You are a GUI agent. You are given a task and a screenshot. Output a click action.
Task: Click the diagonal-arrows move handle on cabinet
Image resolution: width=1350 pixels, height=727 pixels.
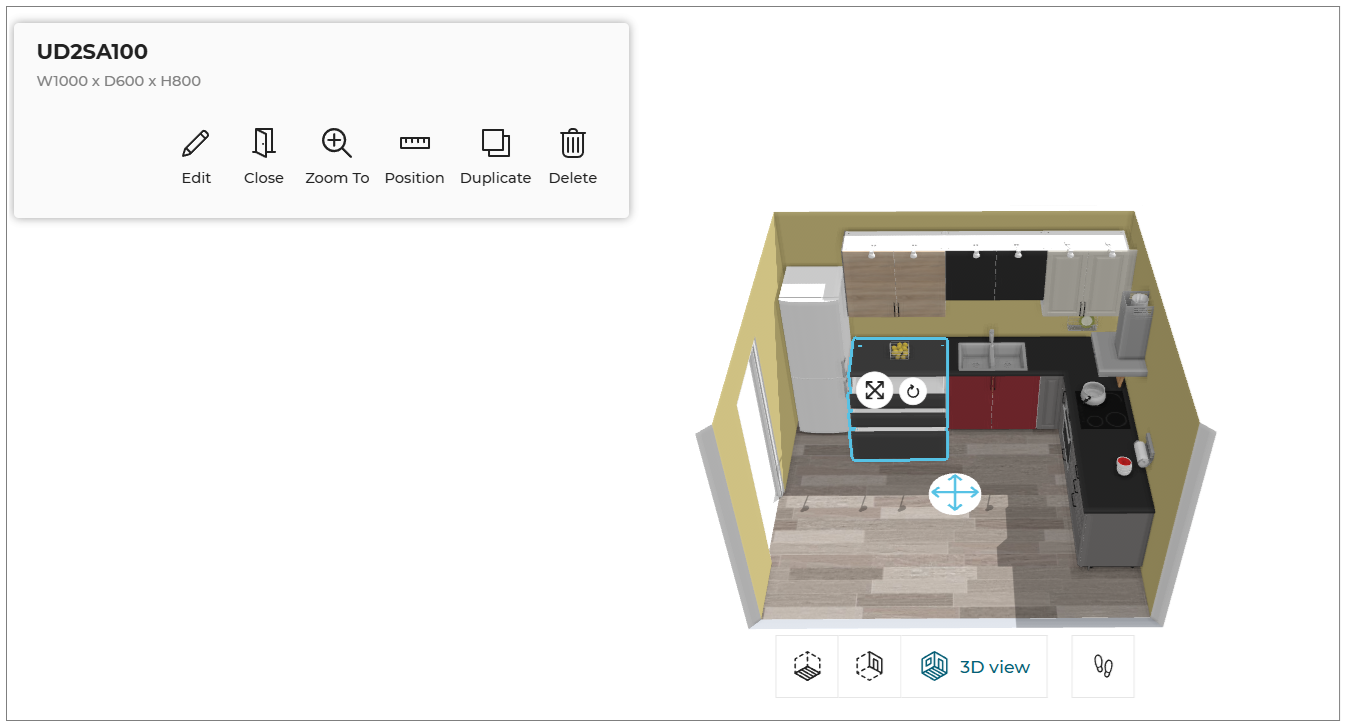pos(874,390)
